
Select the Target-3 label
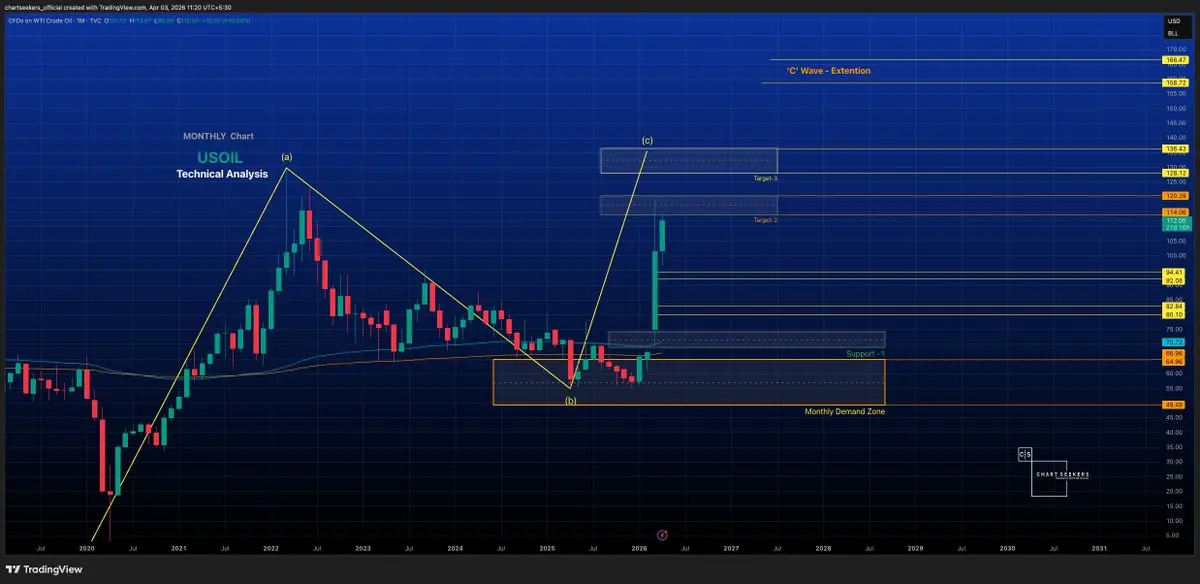tap(766, 178)
